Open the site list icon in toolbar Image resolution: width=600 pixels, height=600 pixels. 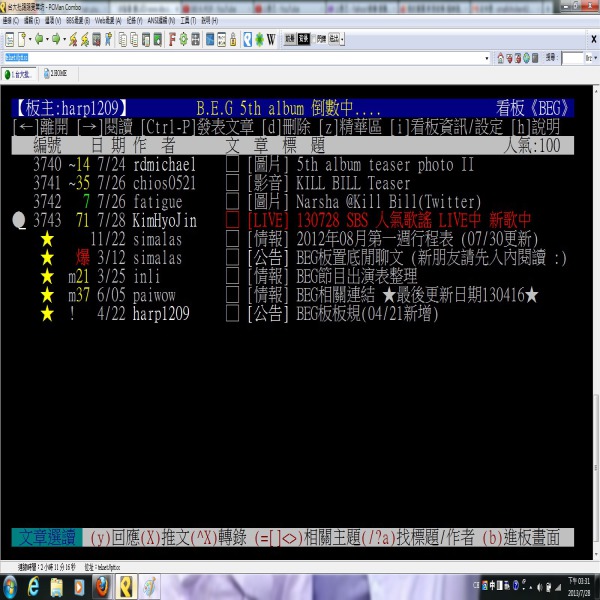[10, 39]
